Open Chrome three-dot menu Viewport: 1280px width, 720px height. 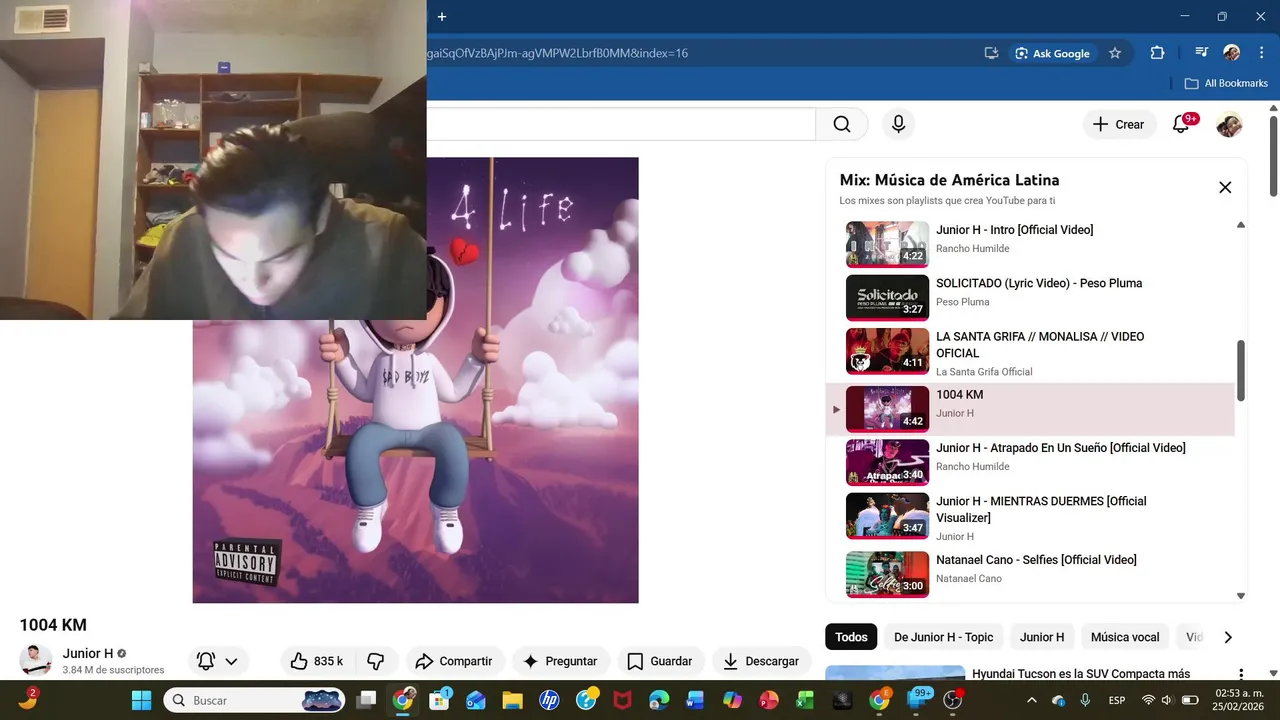[x=1260, y=53]
